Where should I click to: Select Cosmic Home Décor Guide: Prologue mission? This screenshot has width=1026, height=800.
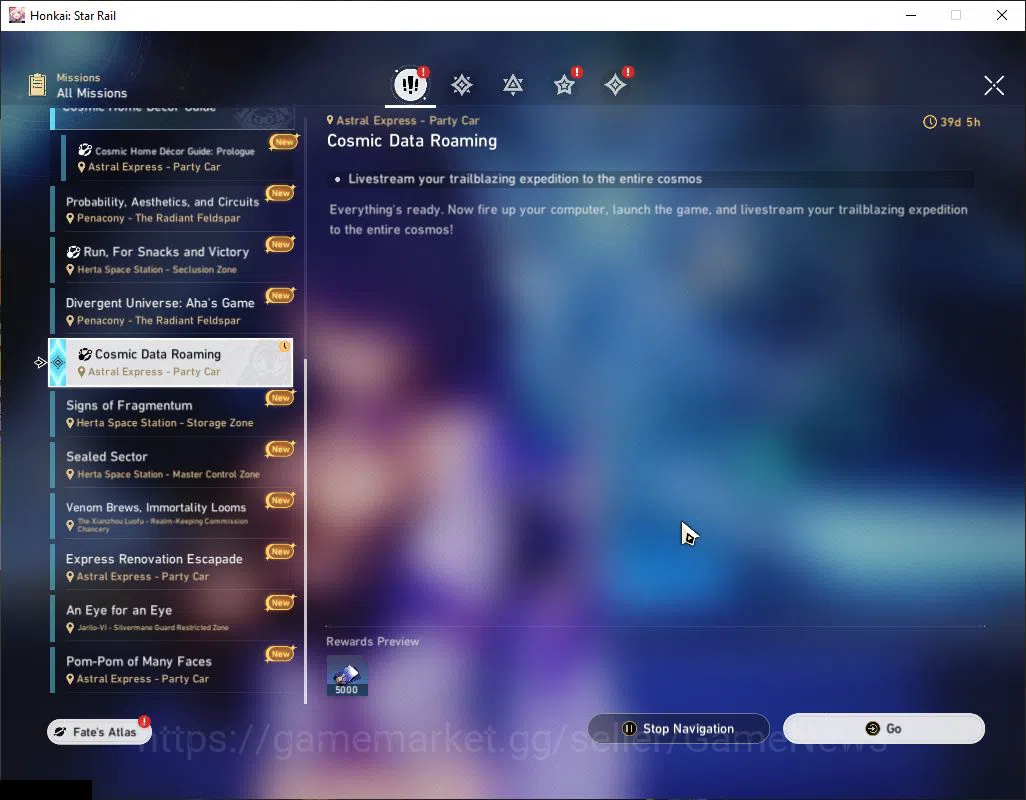click(177, 158)
